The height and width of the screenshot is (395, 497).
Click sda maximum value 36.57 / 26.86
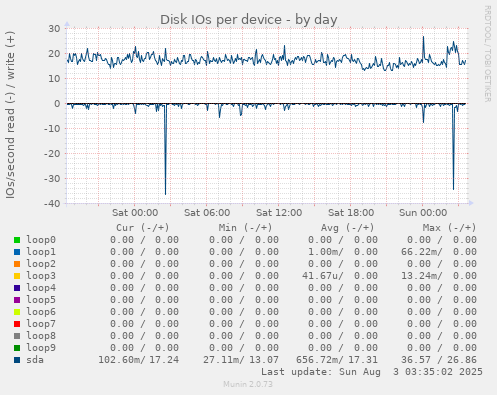coord(439,360)
